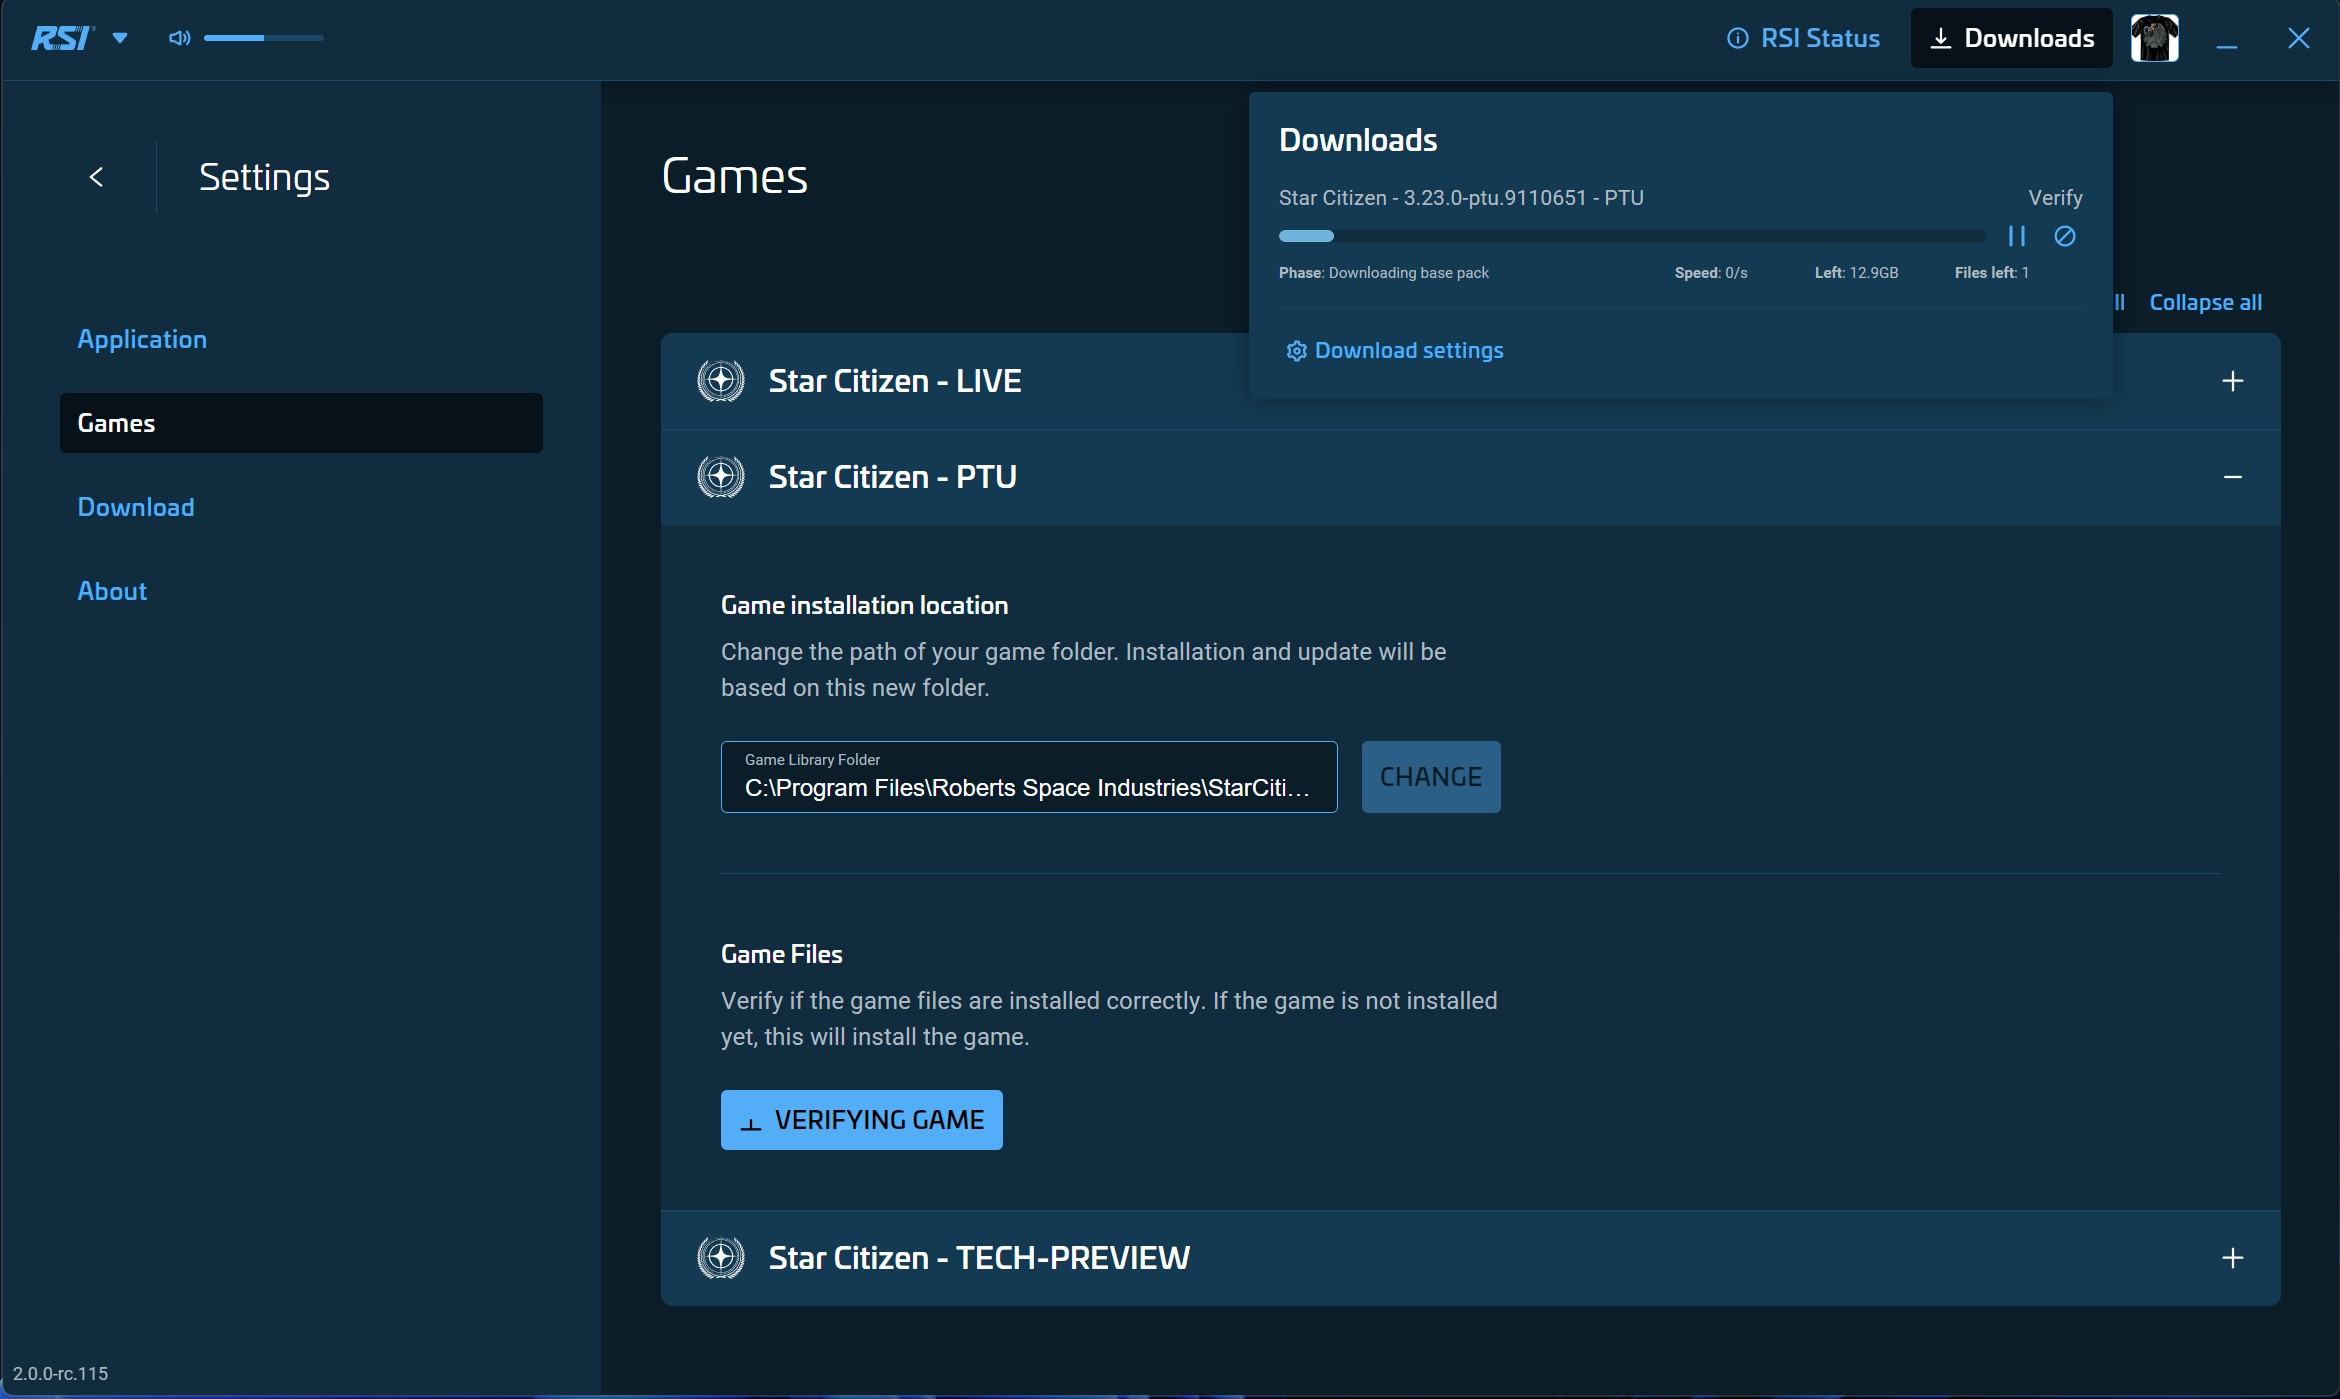Click the Settings page title
This screenshot has width=2340, height=1399.
pos(264,177)
